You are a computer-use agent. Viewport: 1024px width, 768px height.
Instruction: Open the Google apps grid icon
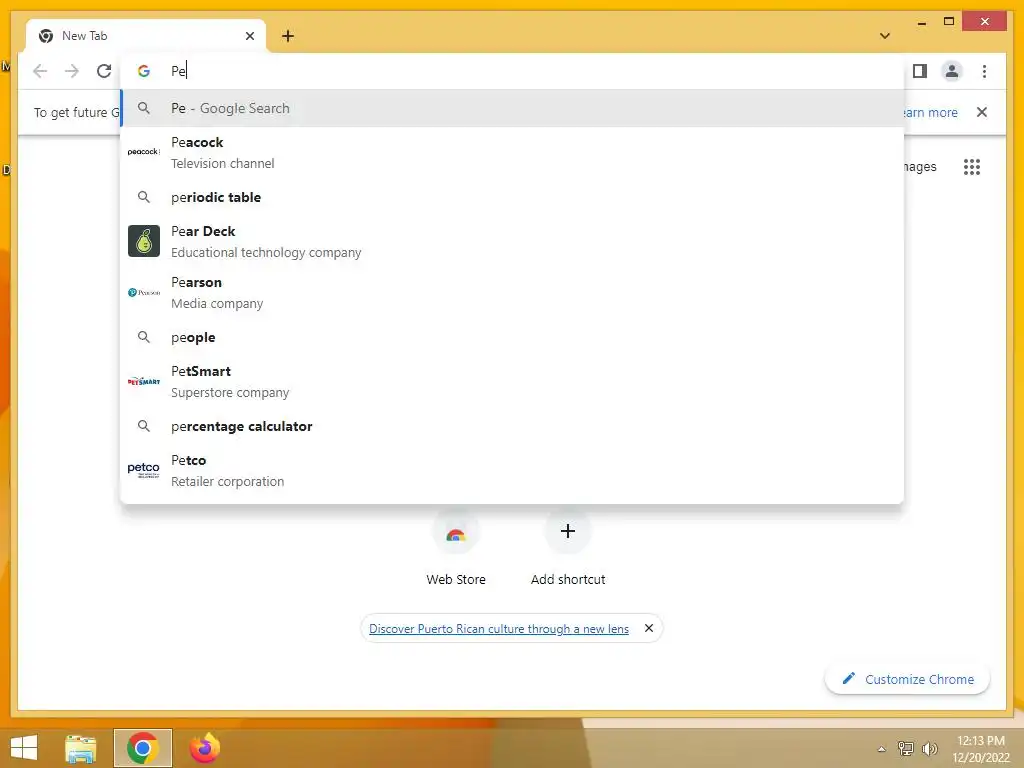click(972, 167)
